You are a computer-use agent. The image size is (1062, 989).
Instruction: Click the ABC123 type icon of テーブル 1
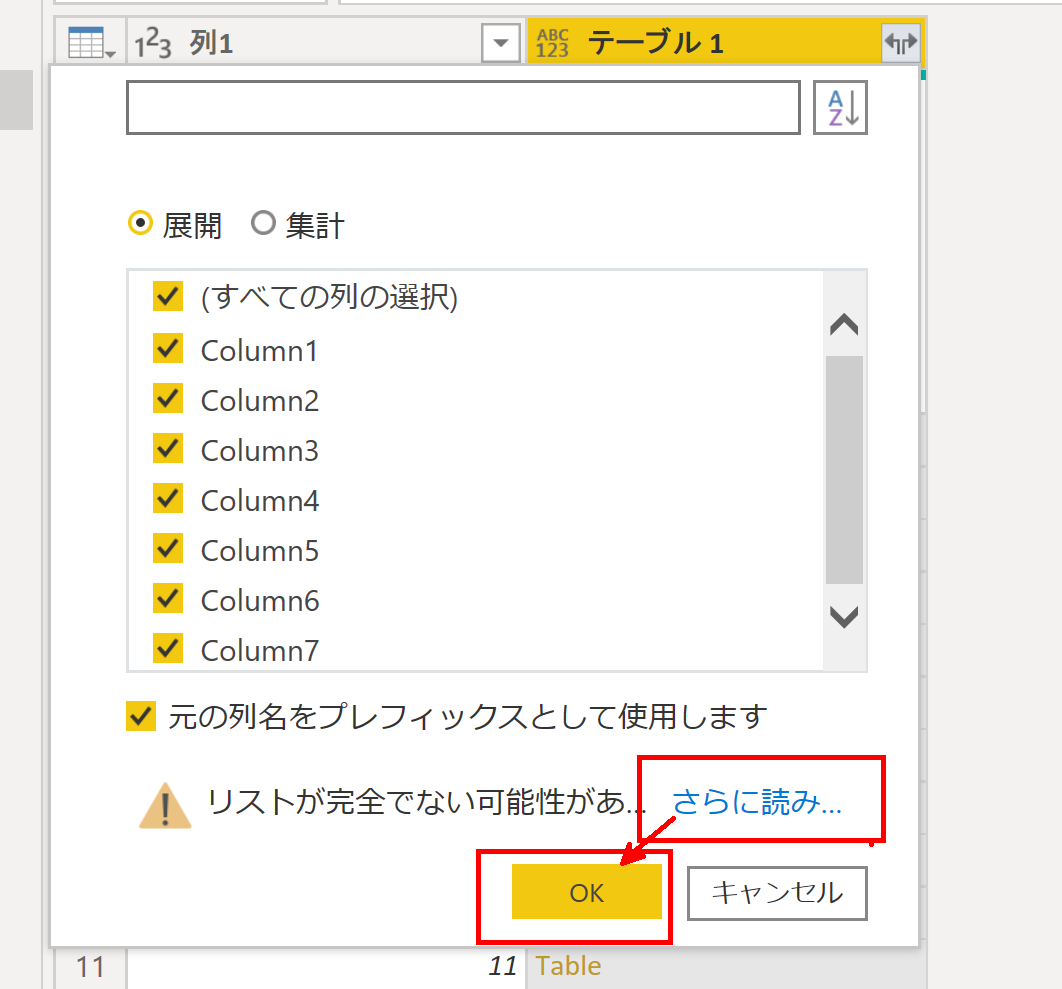click(x=552, y=43)
